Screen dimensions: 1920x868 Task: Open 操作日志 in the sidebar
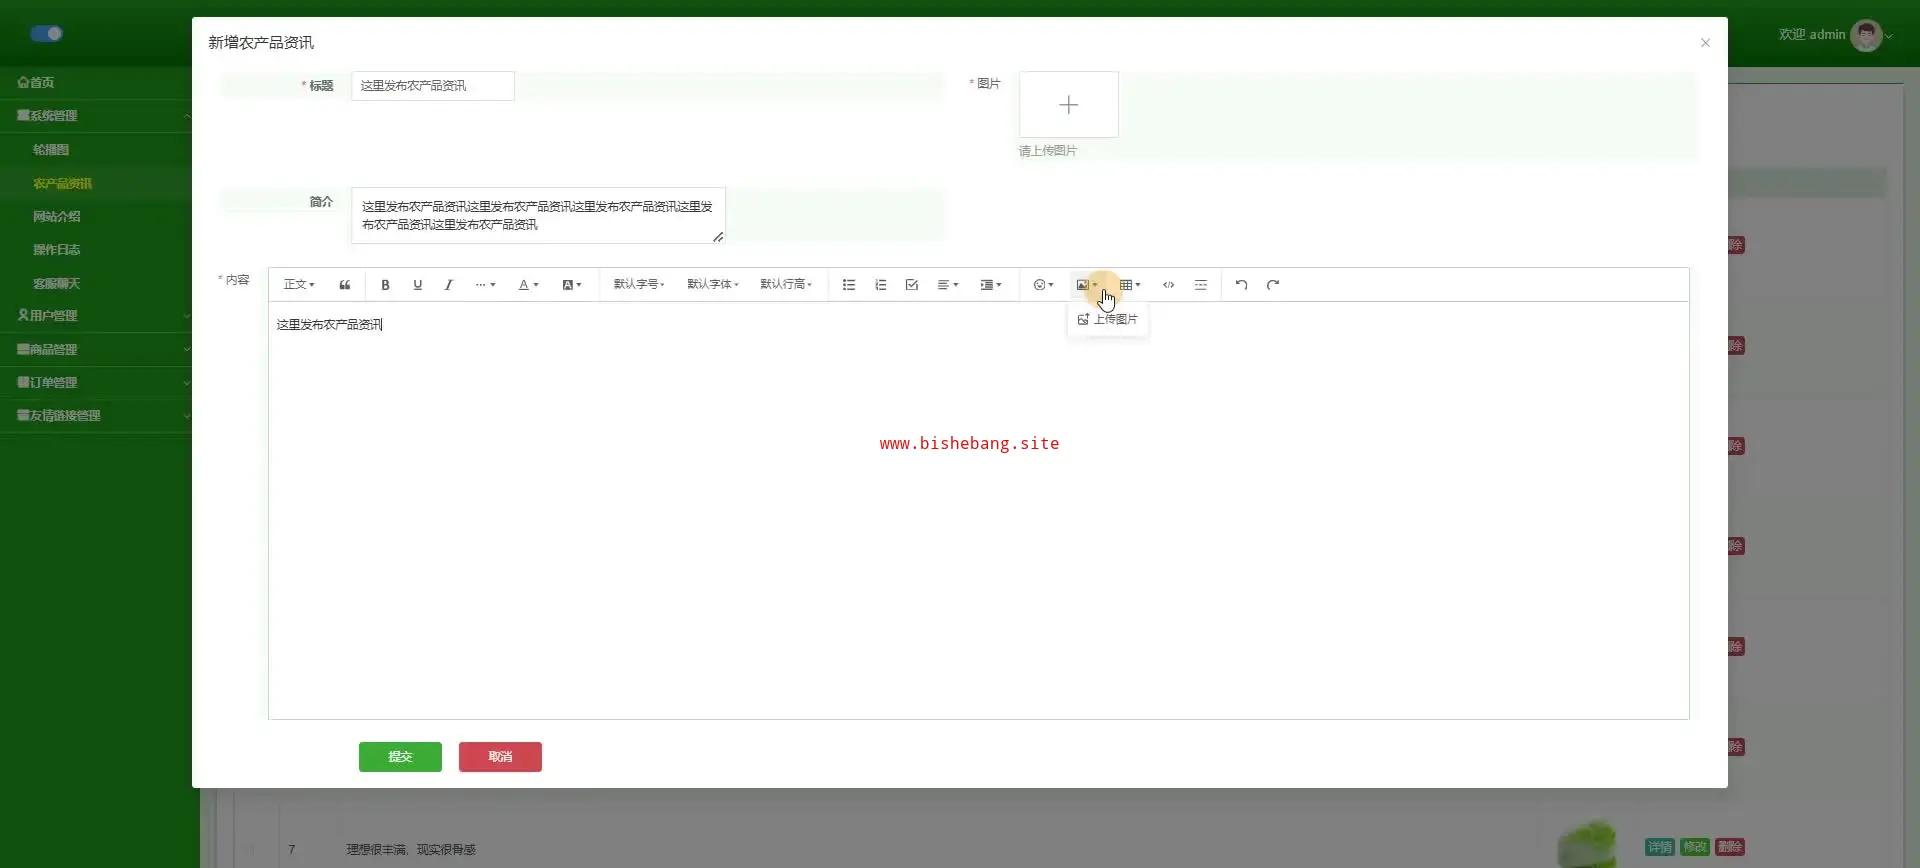point(57,250)
